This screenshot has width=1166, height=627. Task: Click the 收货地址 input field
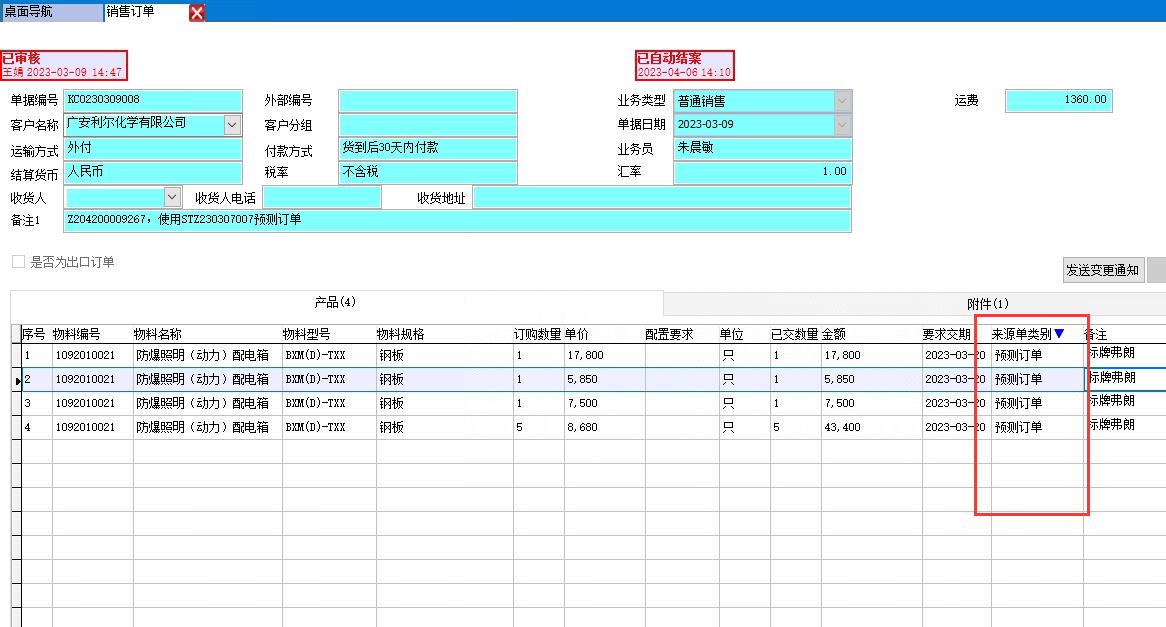[661, 198]
